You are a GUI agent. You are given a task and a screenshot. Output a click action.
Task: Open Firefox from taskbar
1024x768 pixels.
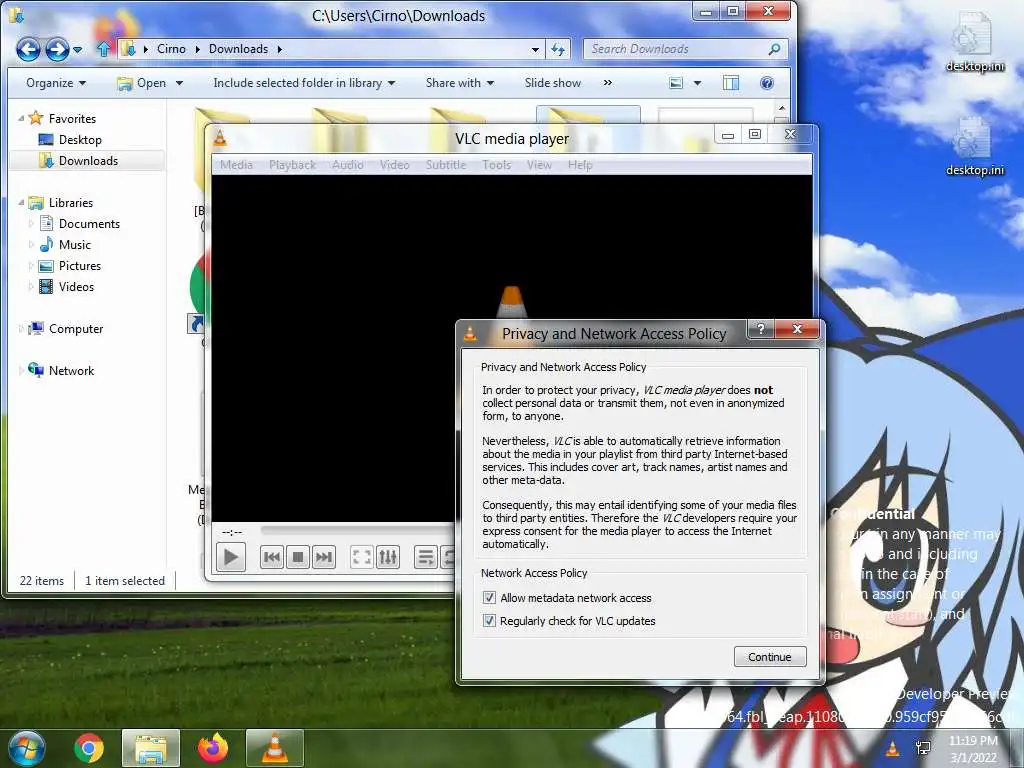(213, 748)
